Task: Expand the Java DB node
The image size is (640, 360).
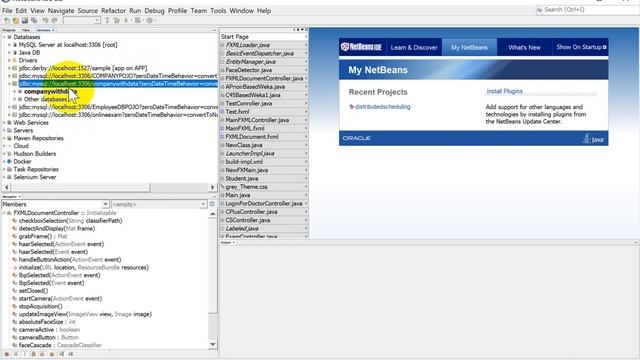Action: [x=9, y=53]
